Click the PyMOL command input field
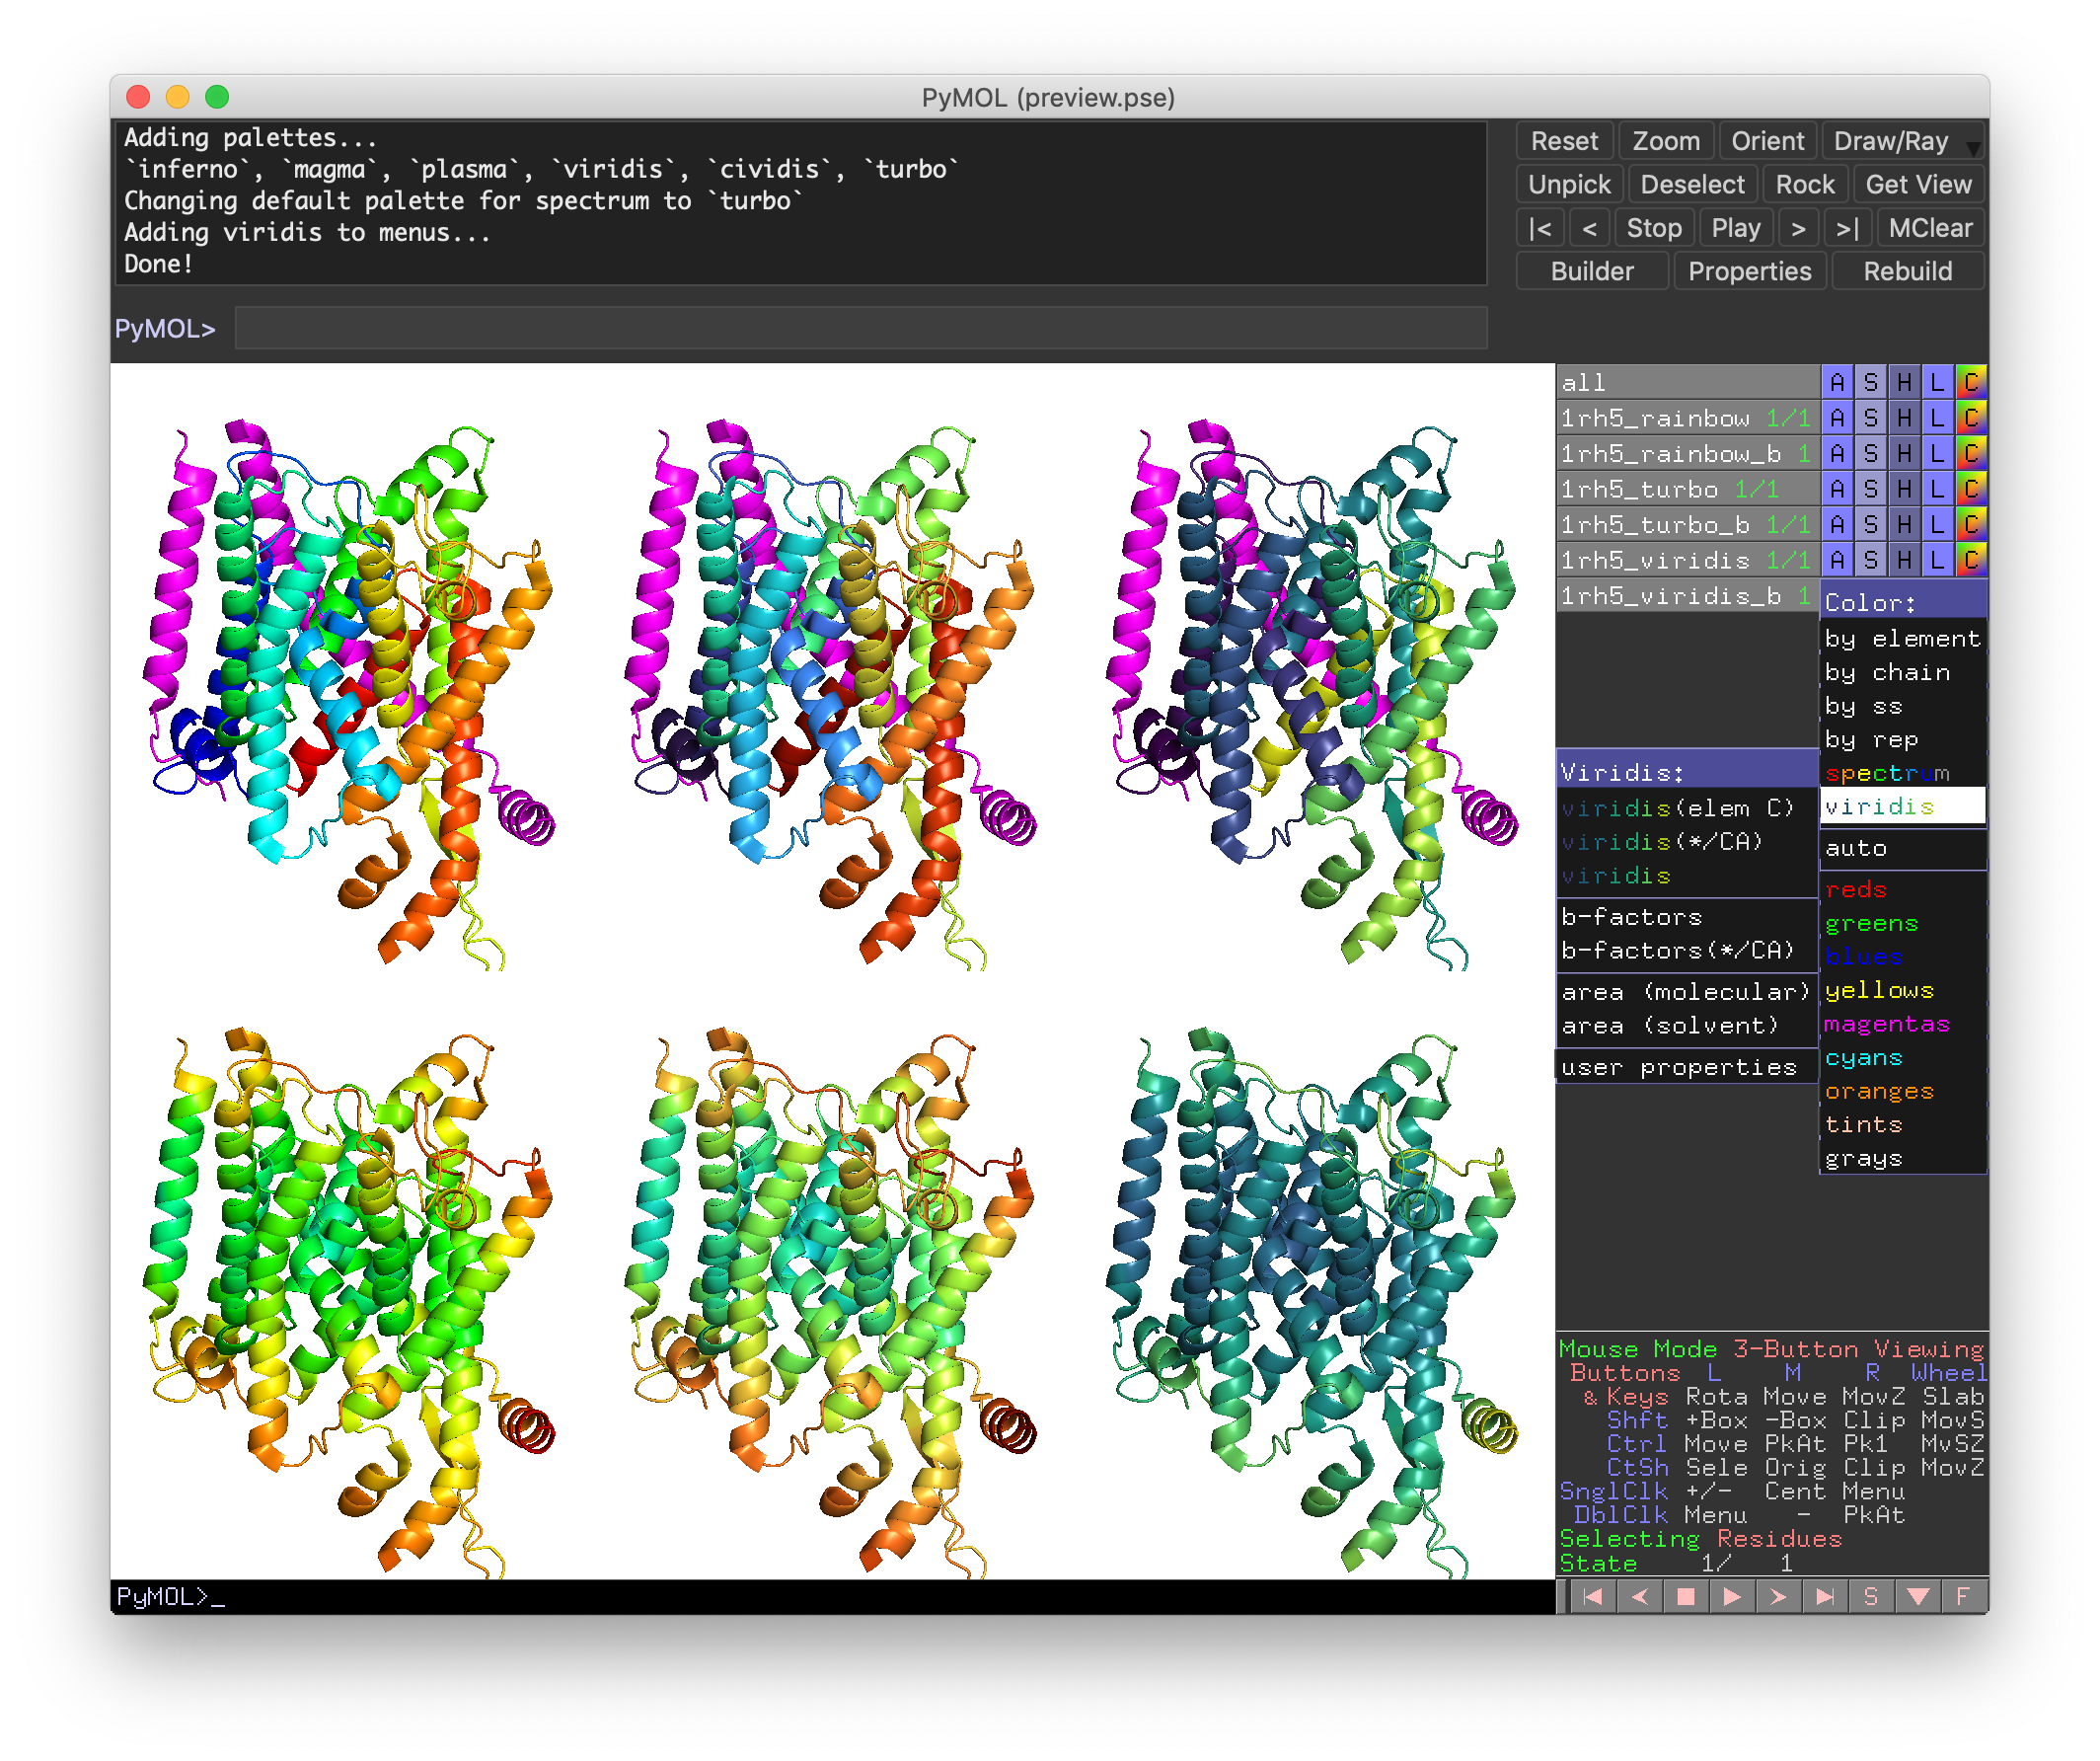Viewport: 2100px width, 1761px height. [x=860, y=328]
